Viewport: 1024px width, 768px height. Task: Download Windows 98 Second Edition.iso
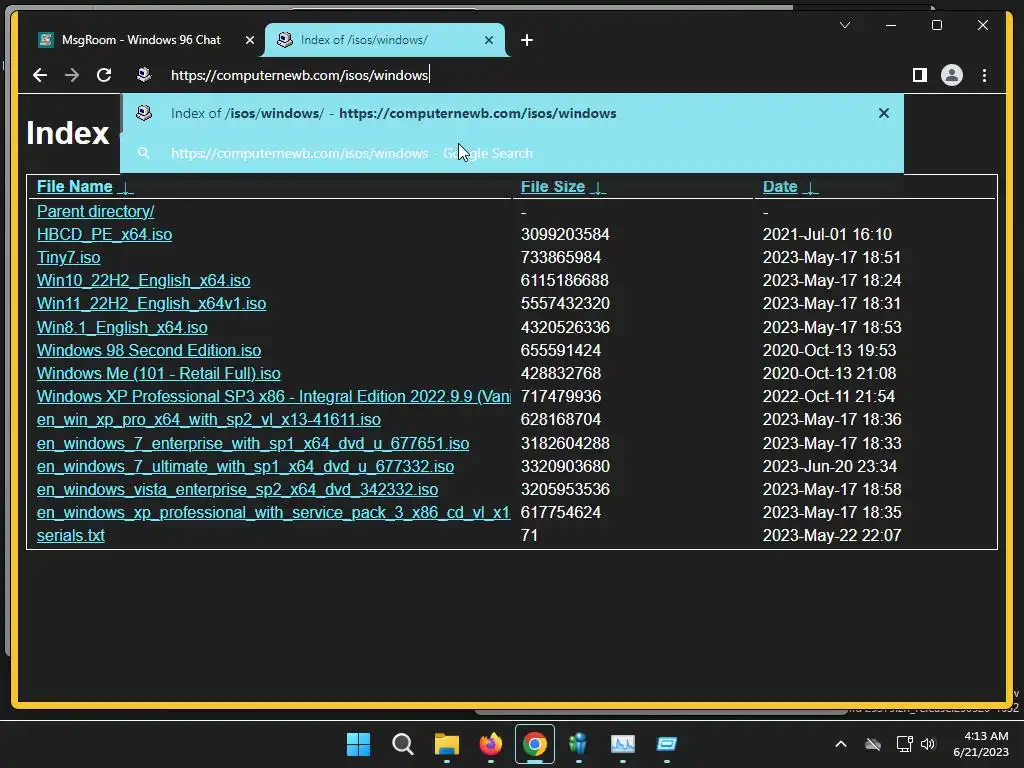click(149, 350)
